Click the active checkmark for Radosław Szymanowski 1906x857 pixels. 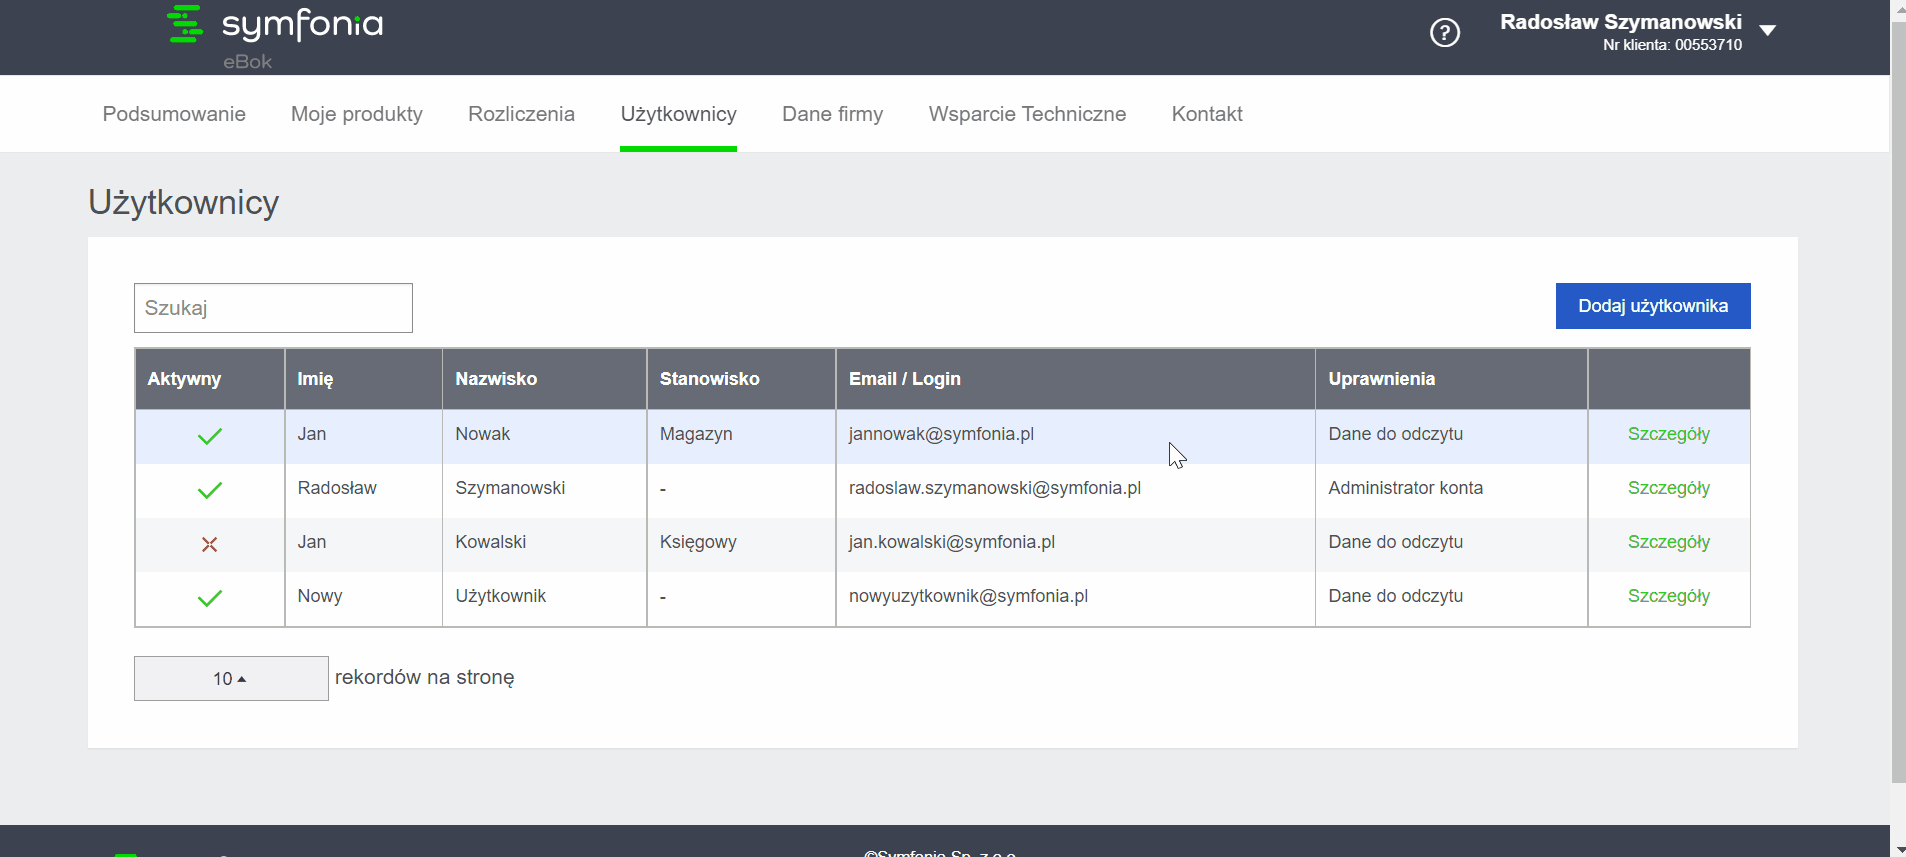[210, 490]
